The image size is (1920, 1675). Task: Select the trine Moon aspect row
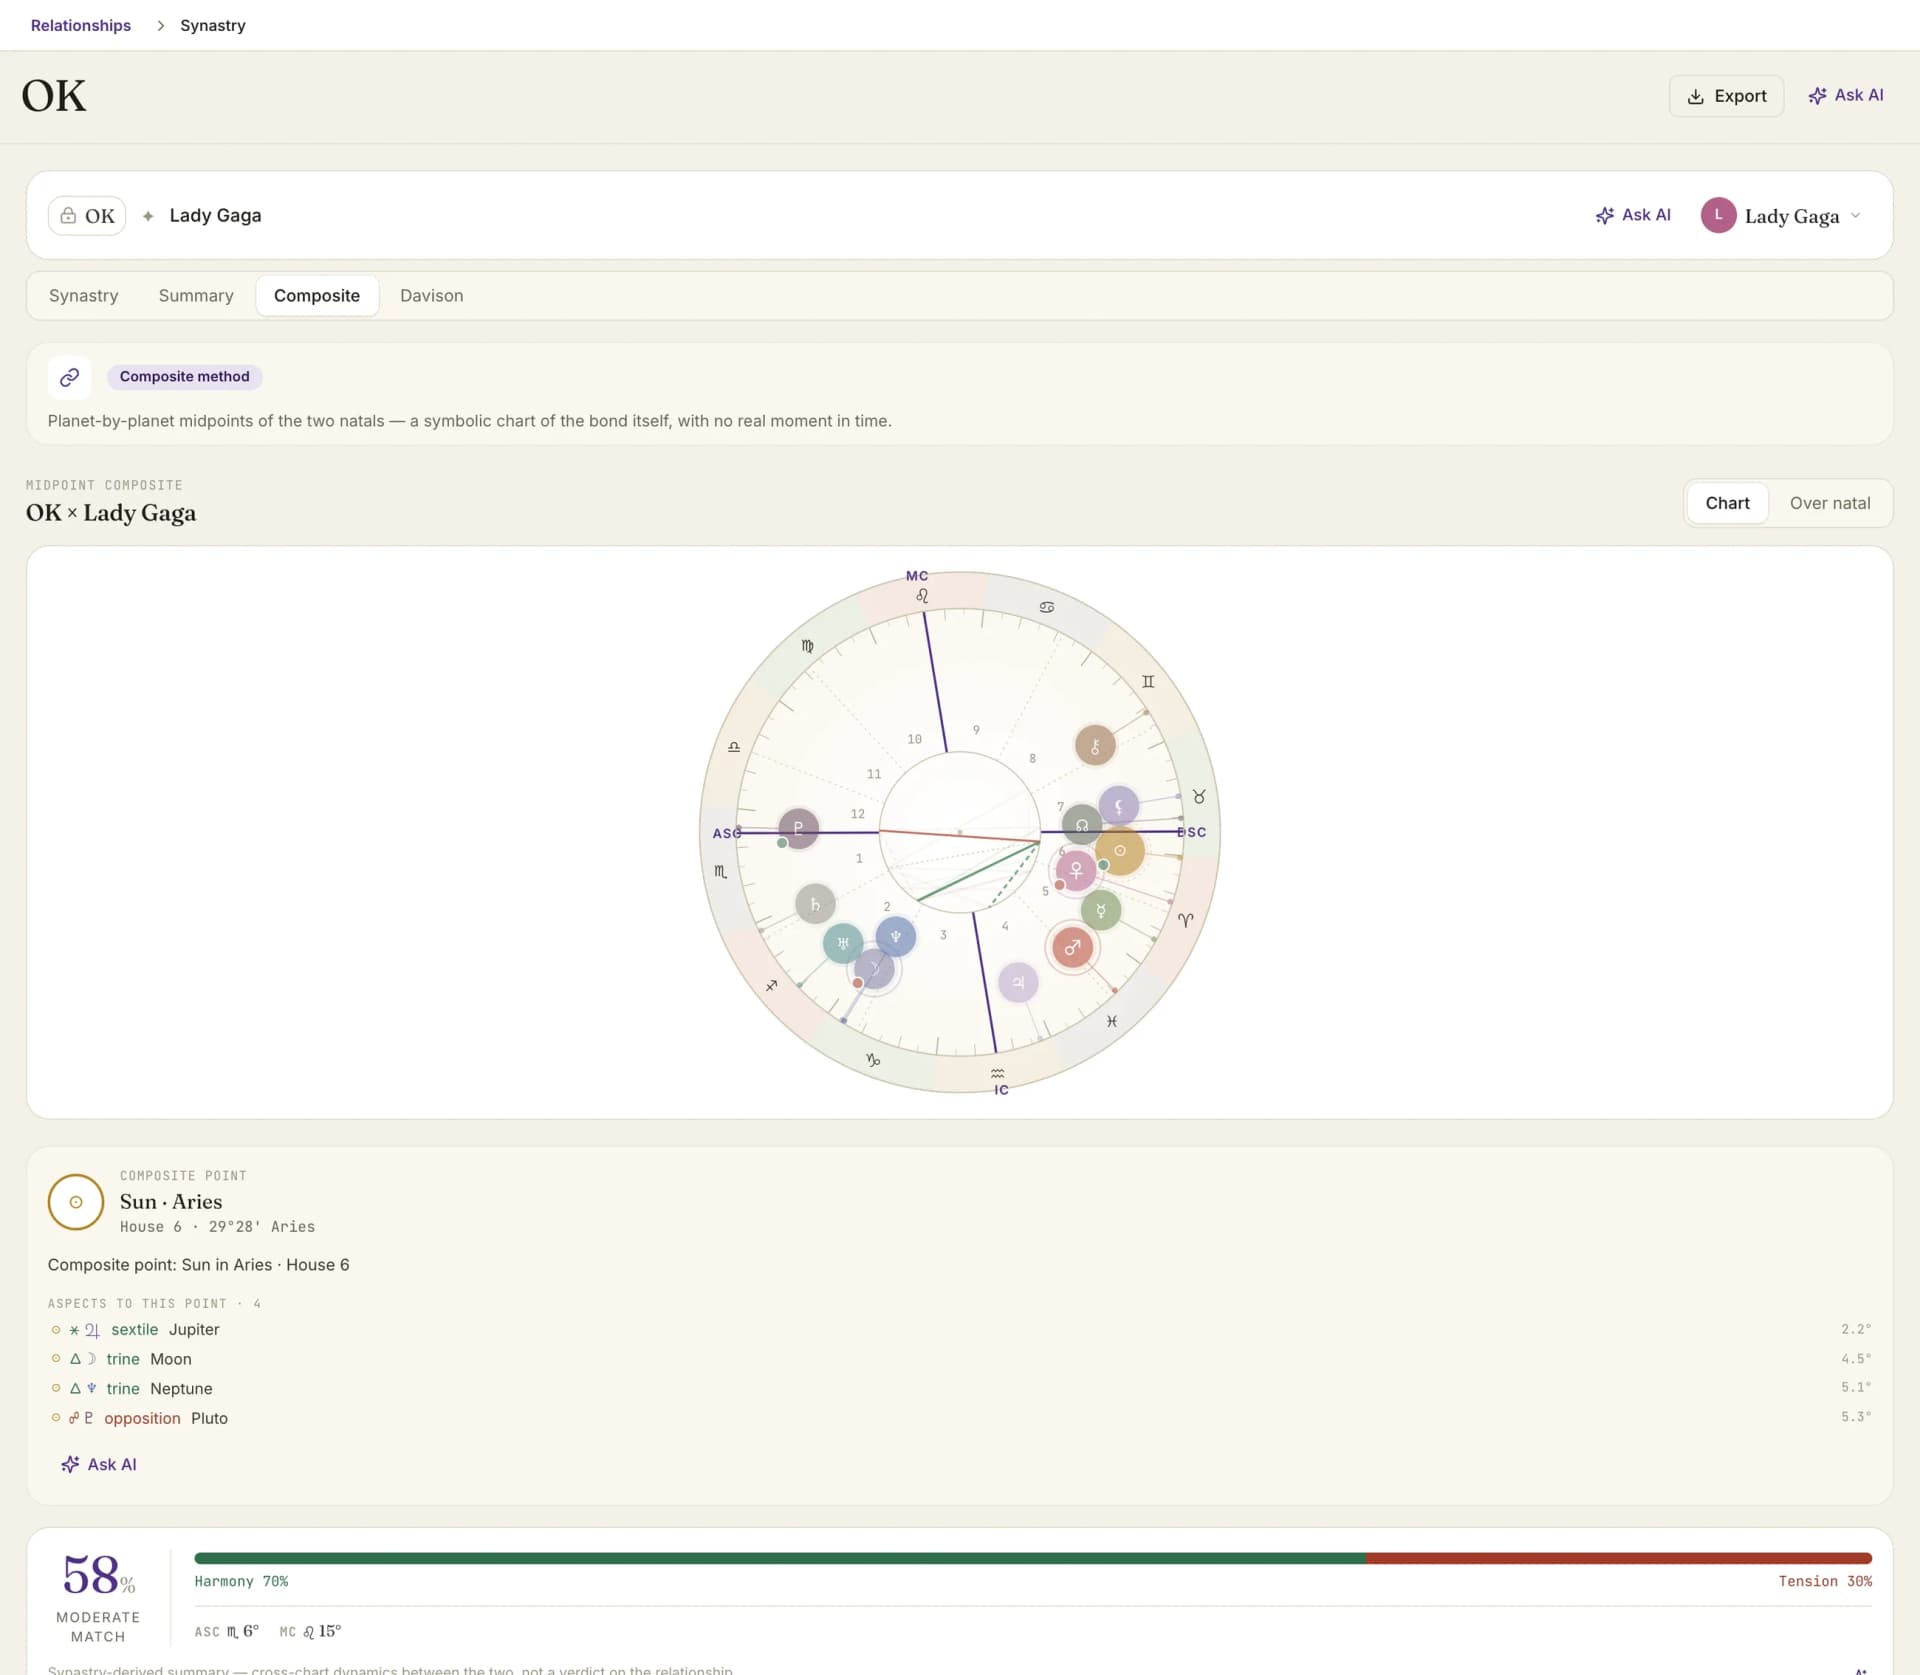(960, 1359)
